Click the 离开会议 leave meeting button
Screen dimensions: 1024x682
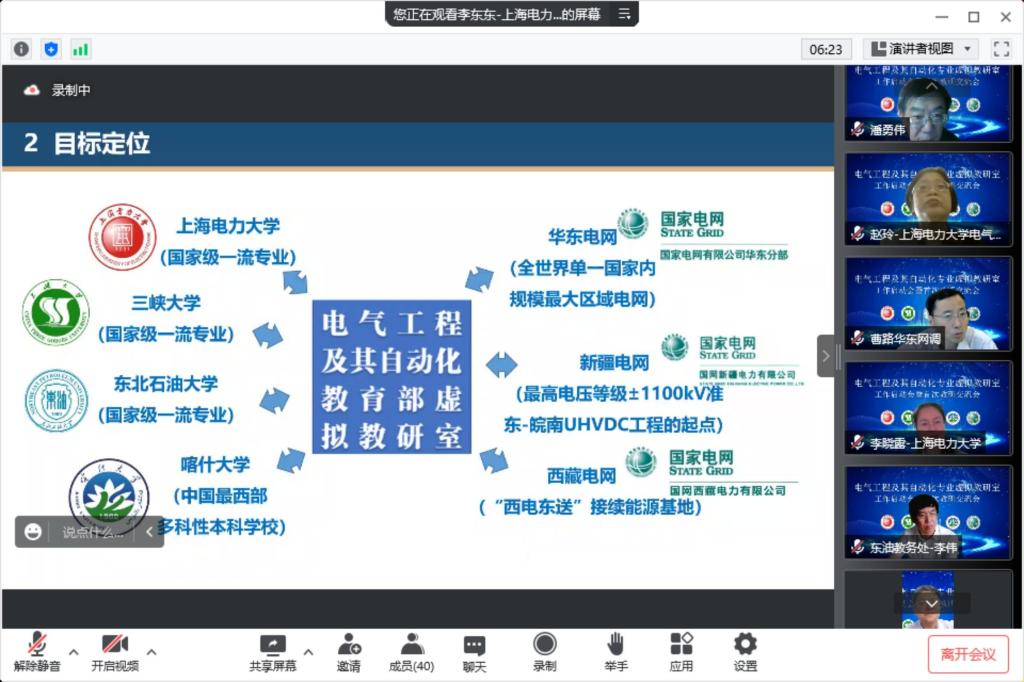[967, 655]
